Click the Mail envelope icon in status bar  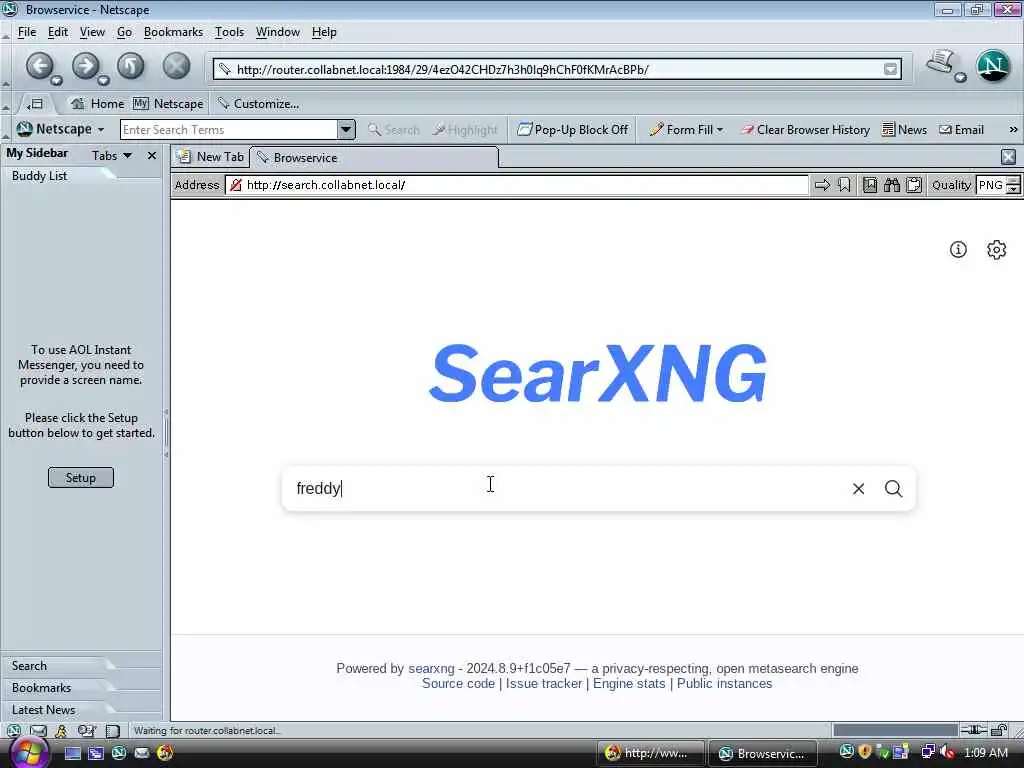pos(38,731)
